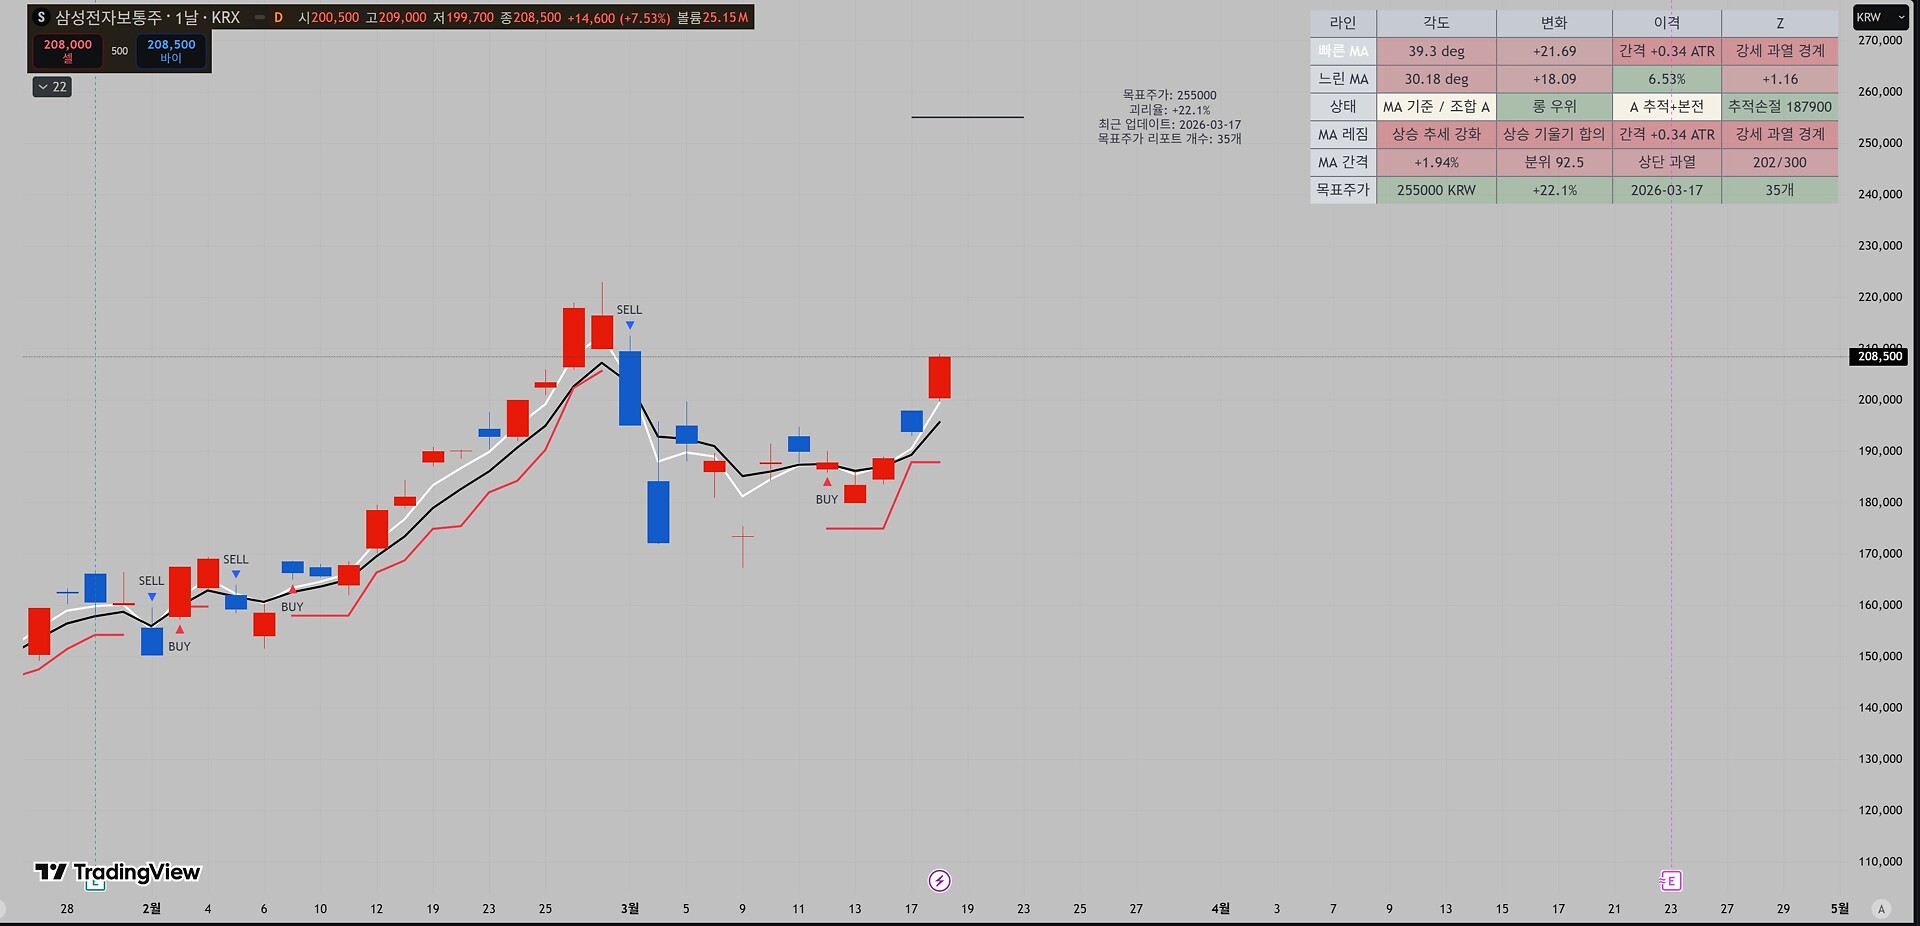Click the 35개 table cell
Viewport: 1920px width, 926px height.
tap(1780, 190)
